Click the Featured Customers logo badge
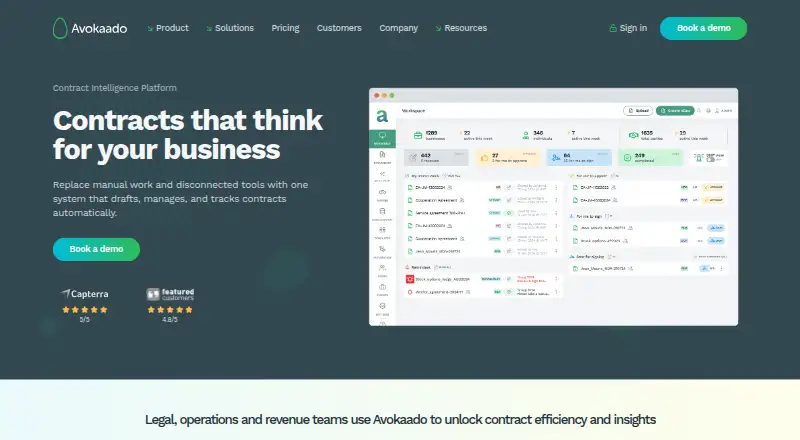800x440 pixels. pyautogui.click(x=170, y=294)
